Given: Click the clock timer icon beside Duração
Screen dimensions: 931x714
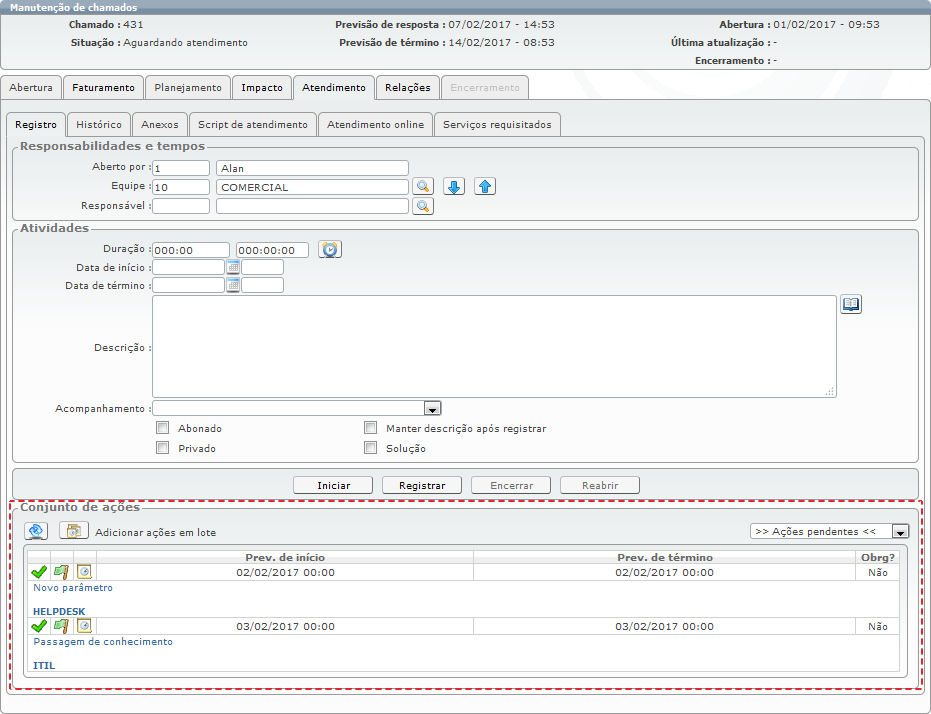Looking at the screenshot, I should (330, 249).
